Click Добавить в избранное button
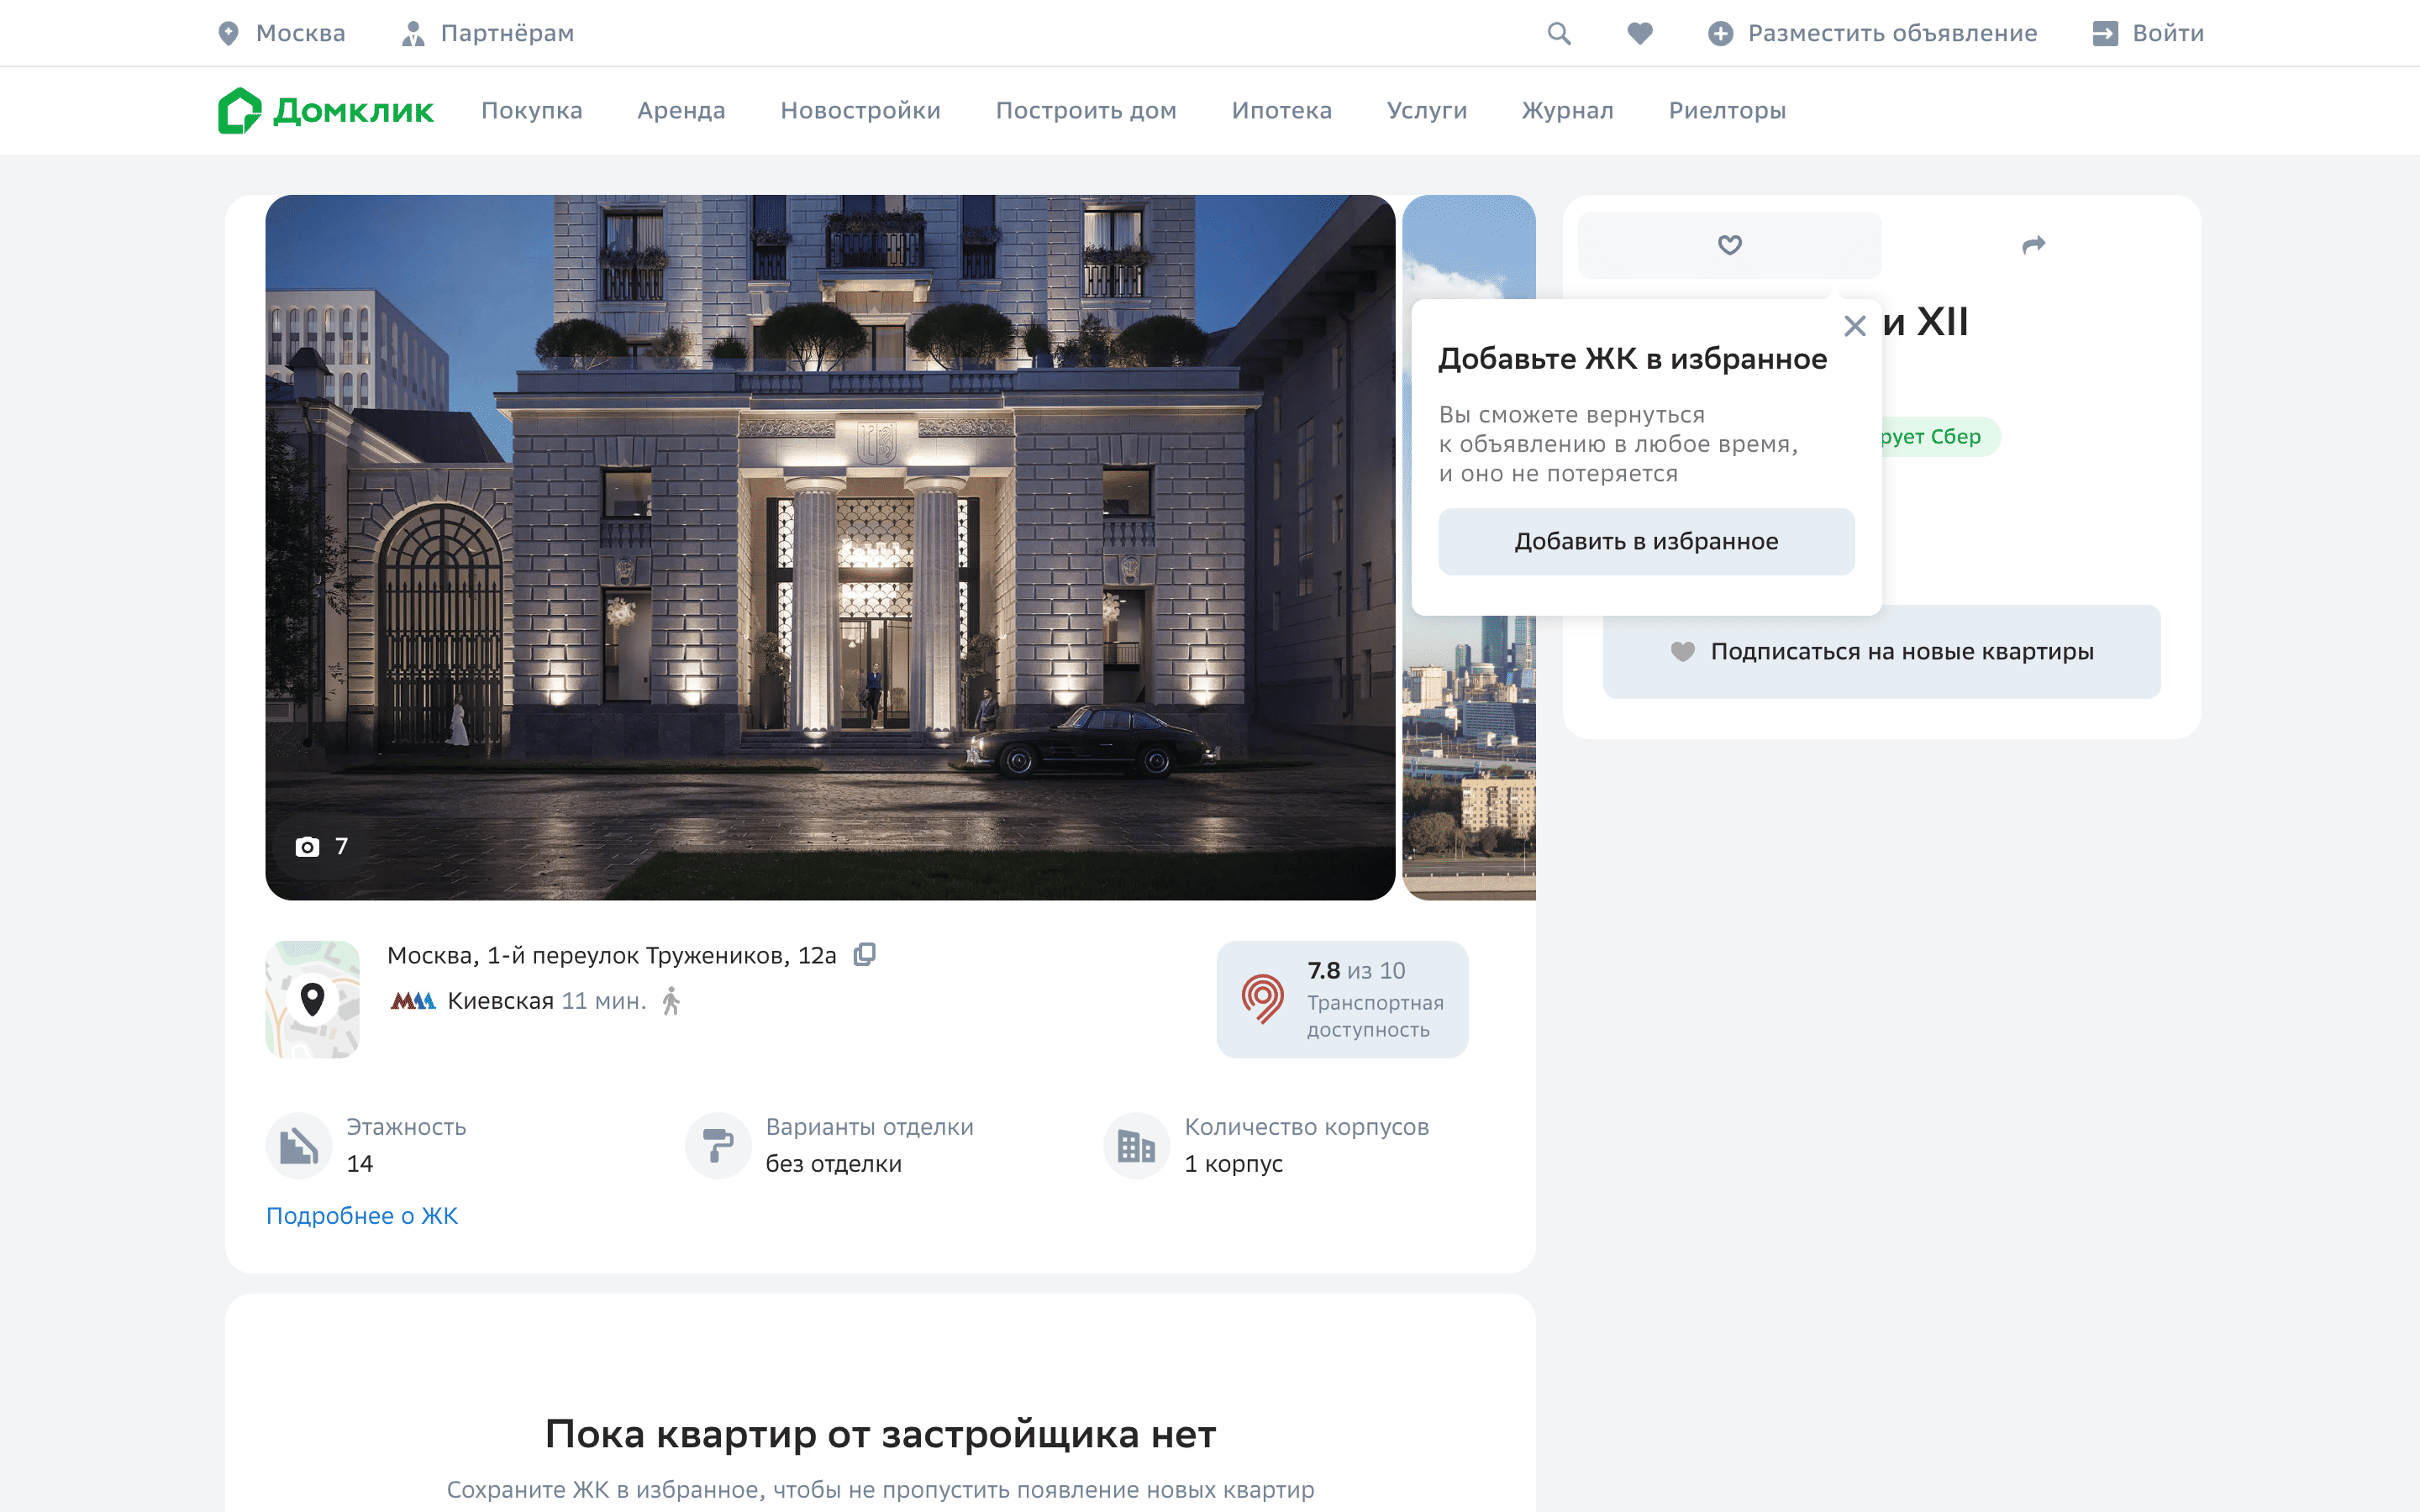The height and width of the screenshot is (1512, 2420). tap(1646, 541)
